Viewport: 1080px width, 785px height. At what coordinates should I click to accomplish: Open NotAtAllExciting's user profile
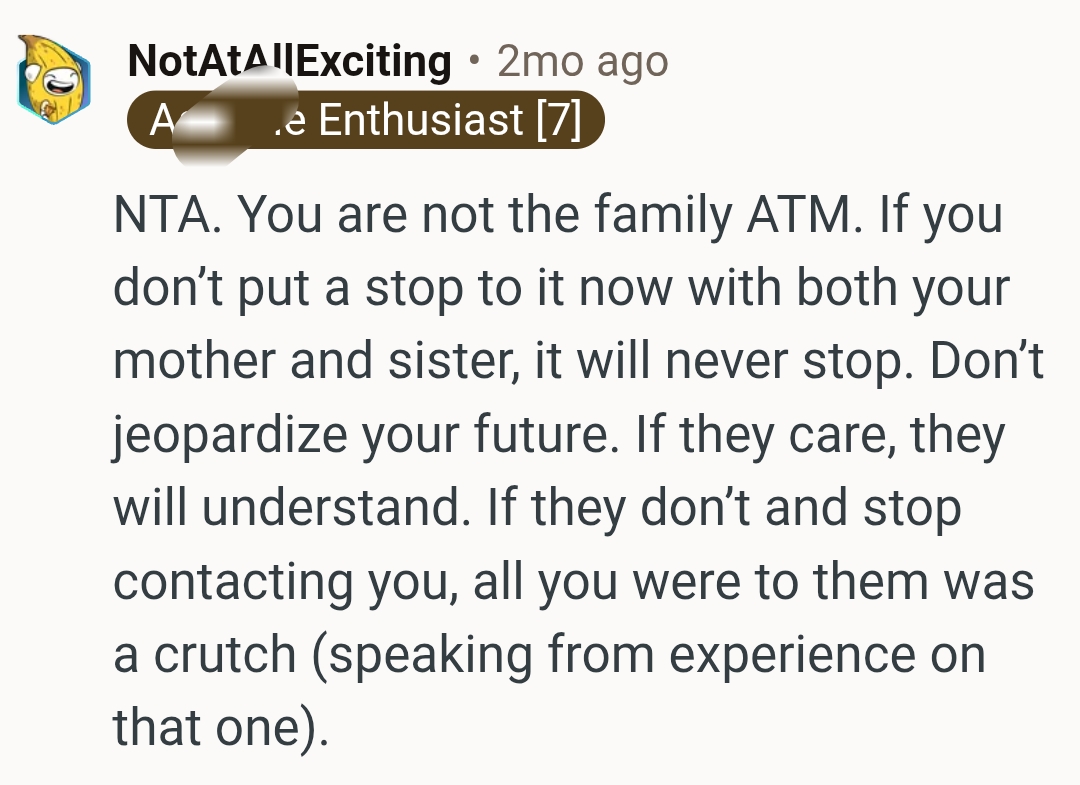[290, 62]
